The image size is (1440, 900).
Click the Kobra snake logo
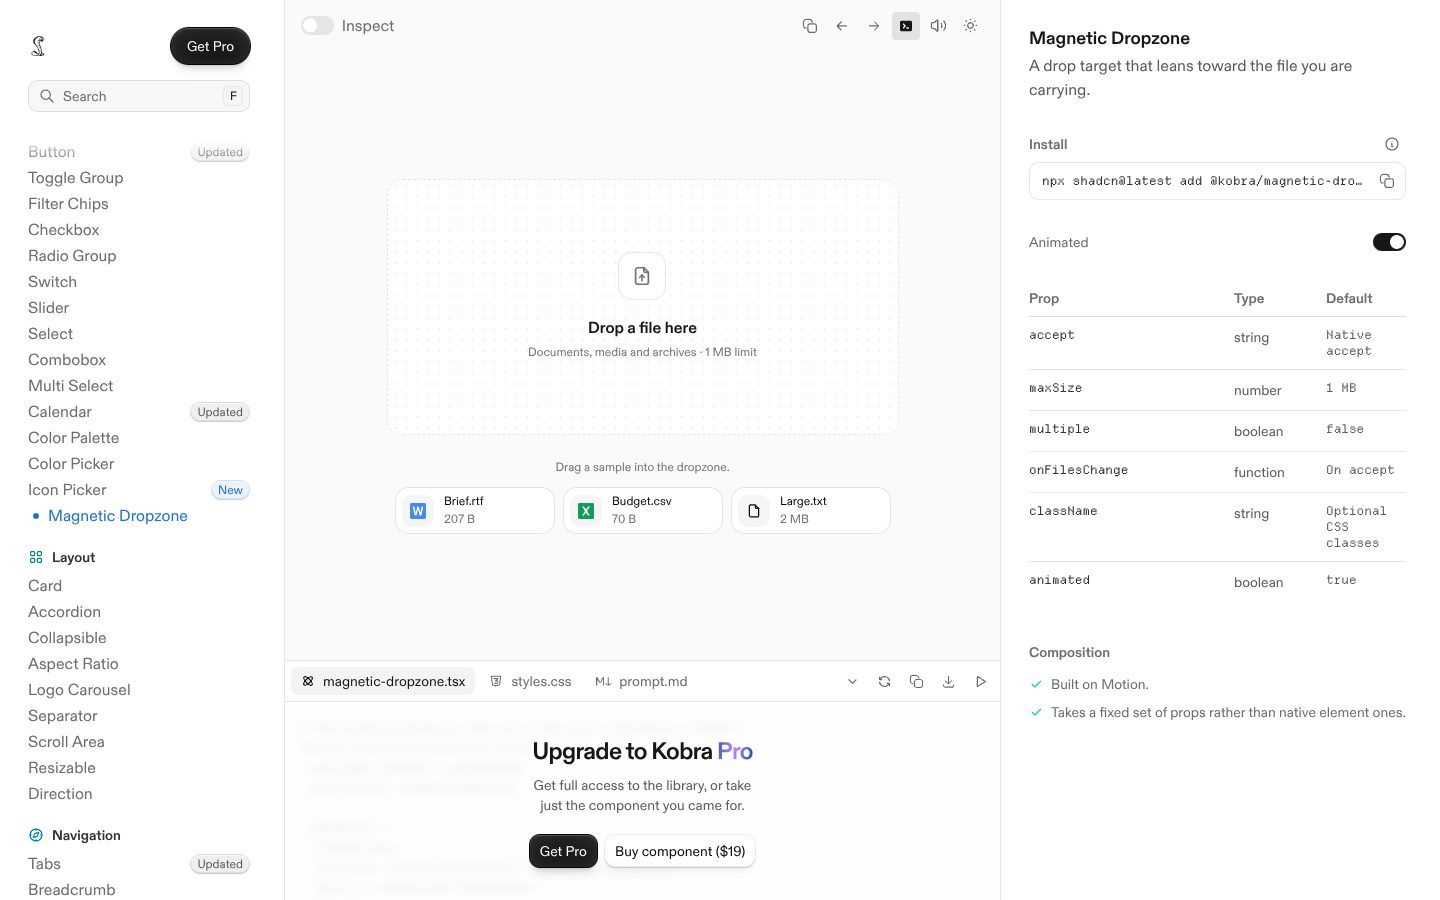tap(38, 46)
